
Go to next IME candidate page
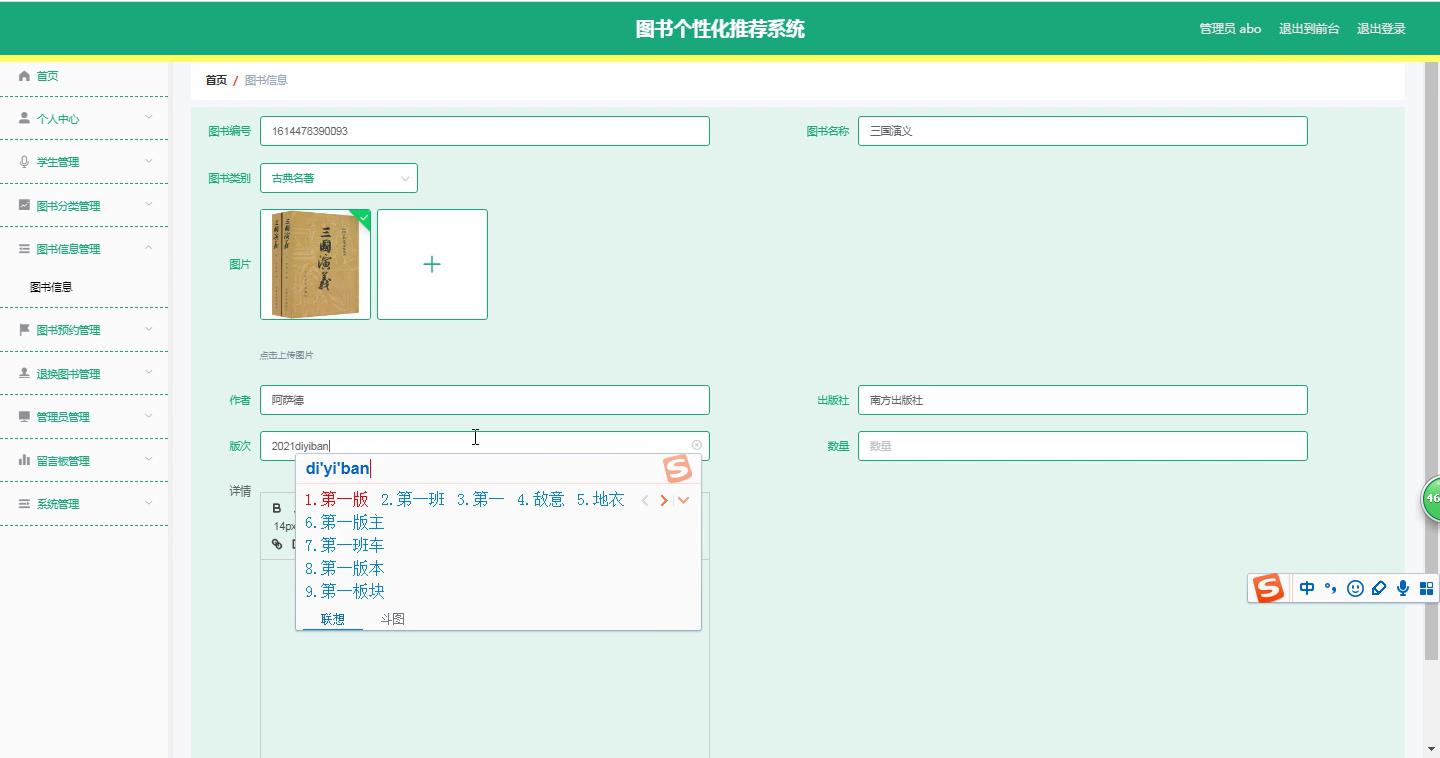664,500
